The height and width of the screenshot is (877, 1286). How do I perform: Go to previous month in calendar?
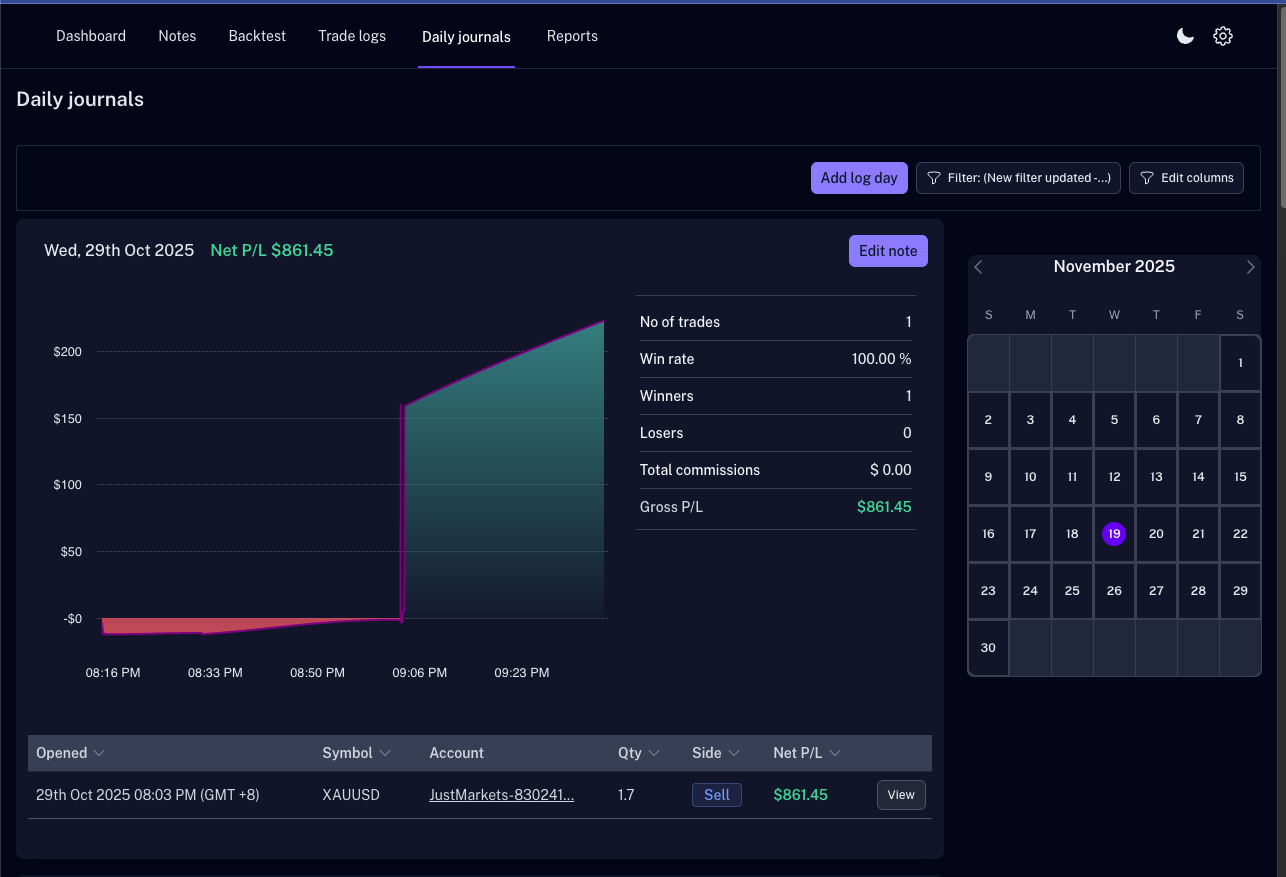pos(979,267)
